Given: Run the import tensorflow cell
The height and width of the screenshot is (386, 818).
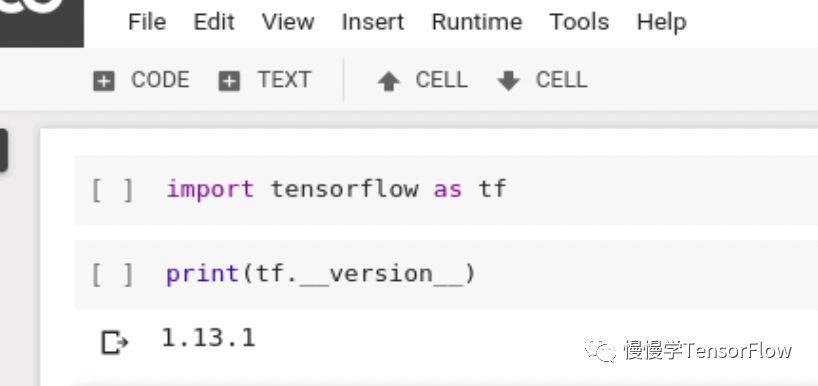Looking at the screenshot, I should (112, 190).
